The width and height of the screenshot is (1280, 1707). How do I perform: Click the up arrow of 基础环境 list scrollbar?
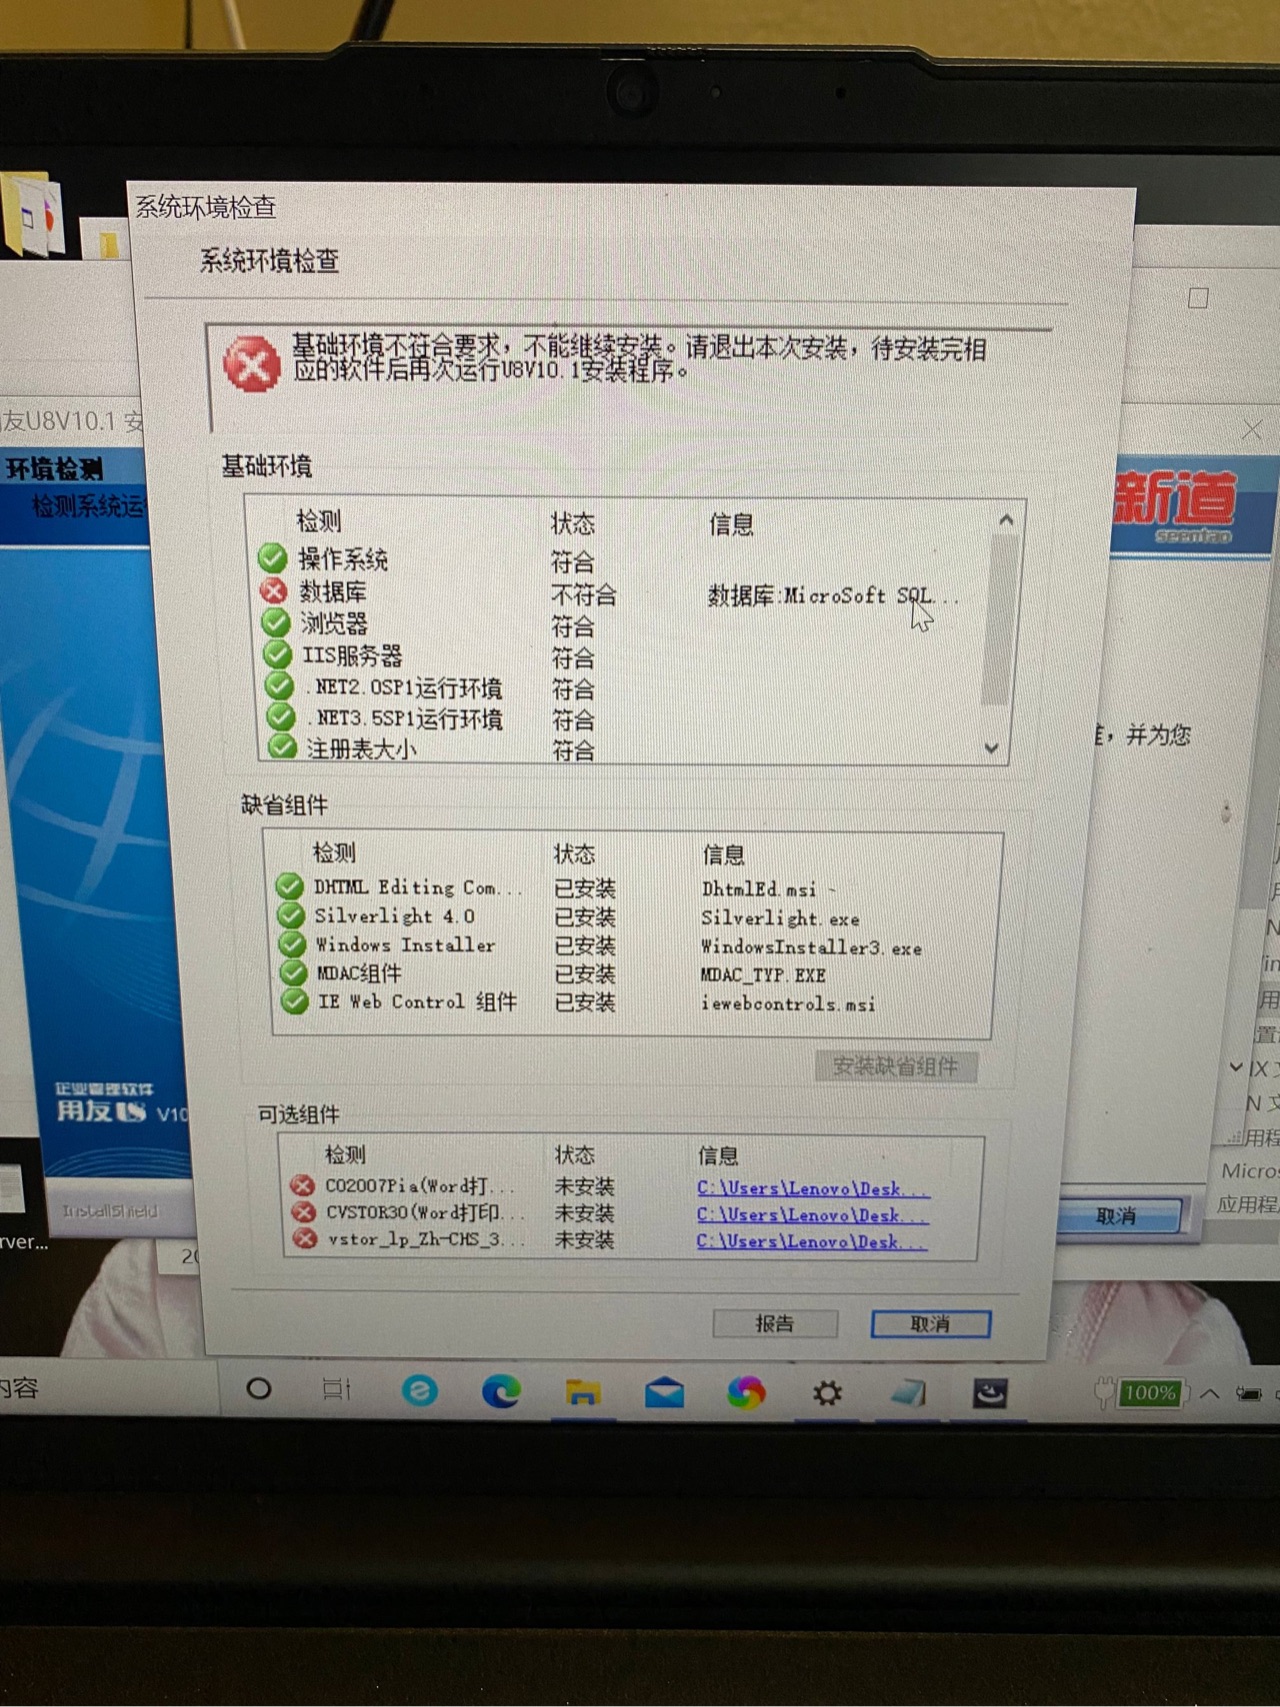1006,520
